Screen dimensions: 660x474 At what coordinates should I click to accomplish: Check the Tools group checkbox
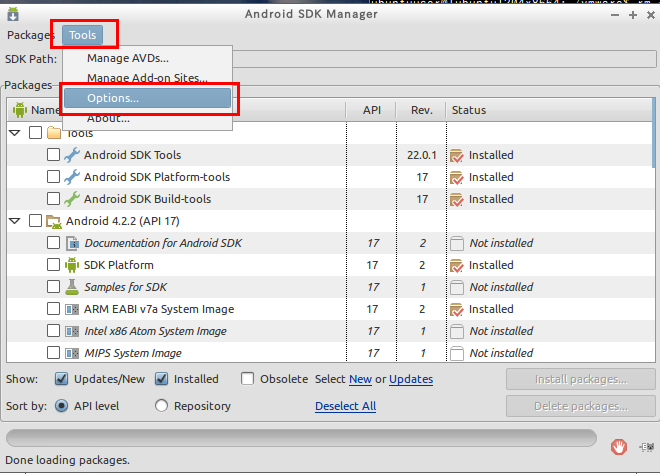(35, 133)
